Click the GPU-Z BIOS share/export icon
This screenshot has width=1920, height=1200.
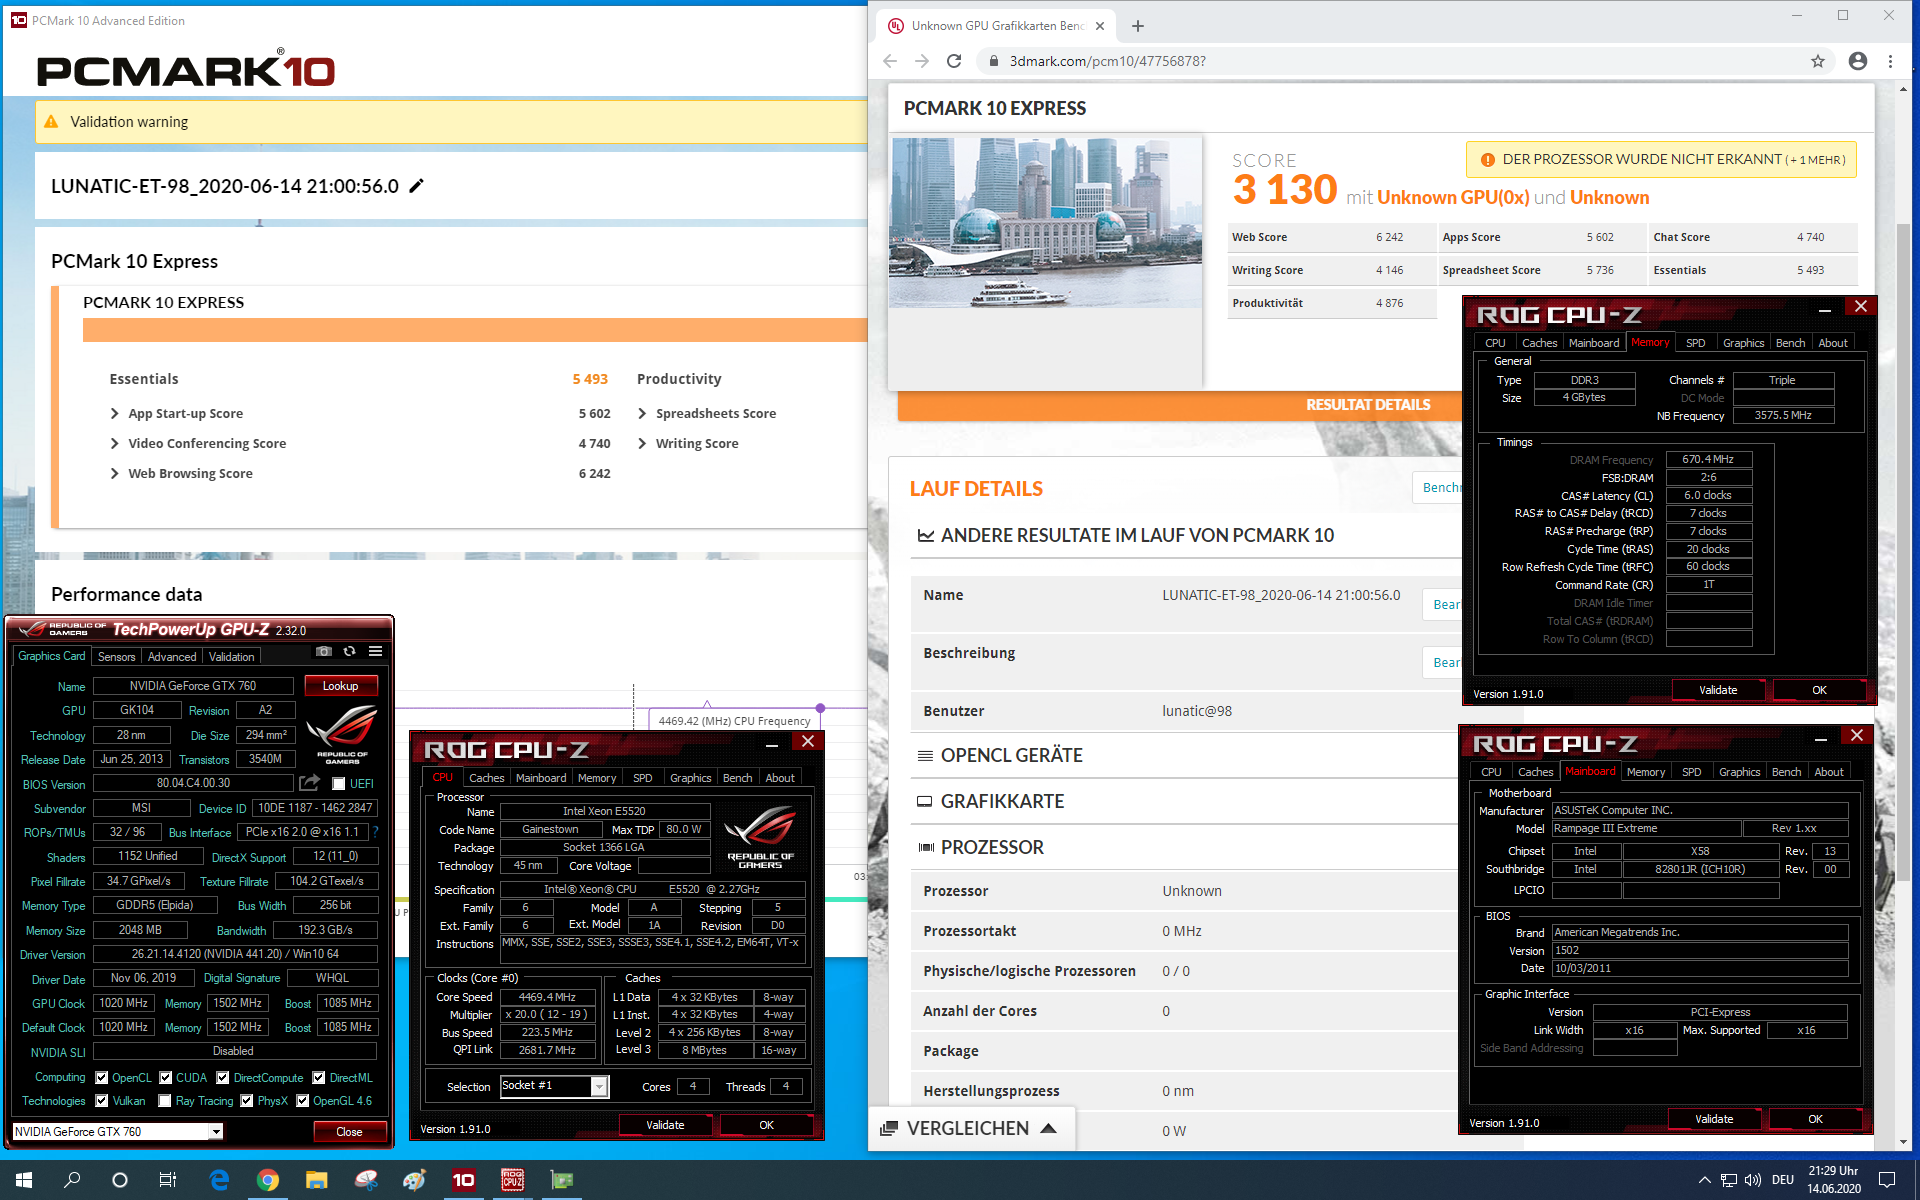click(x=309, y=783)
